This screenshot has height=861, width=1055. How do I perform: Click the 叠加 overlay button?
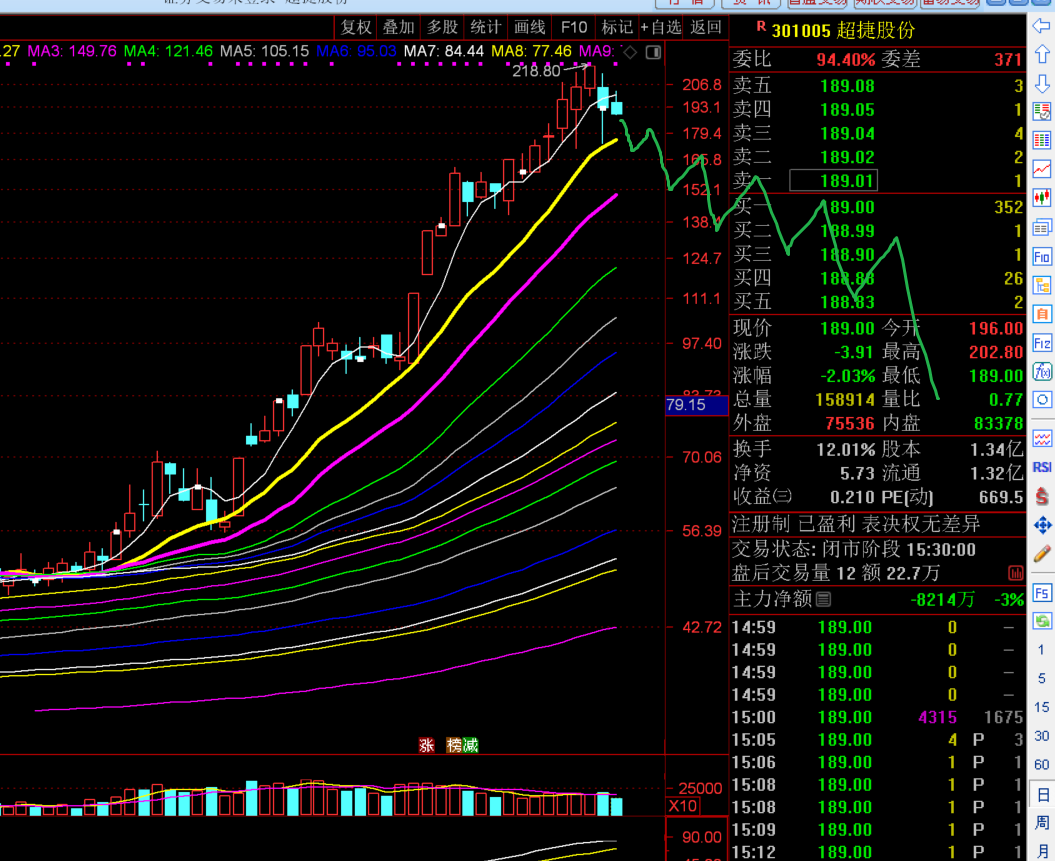coord(398,27)
